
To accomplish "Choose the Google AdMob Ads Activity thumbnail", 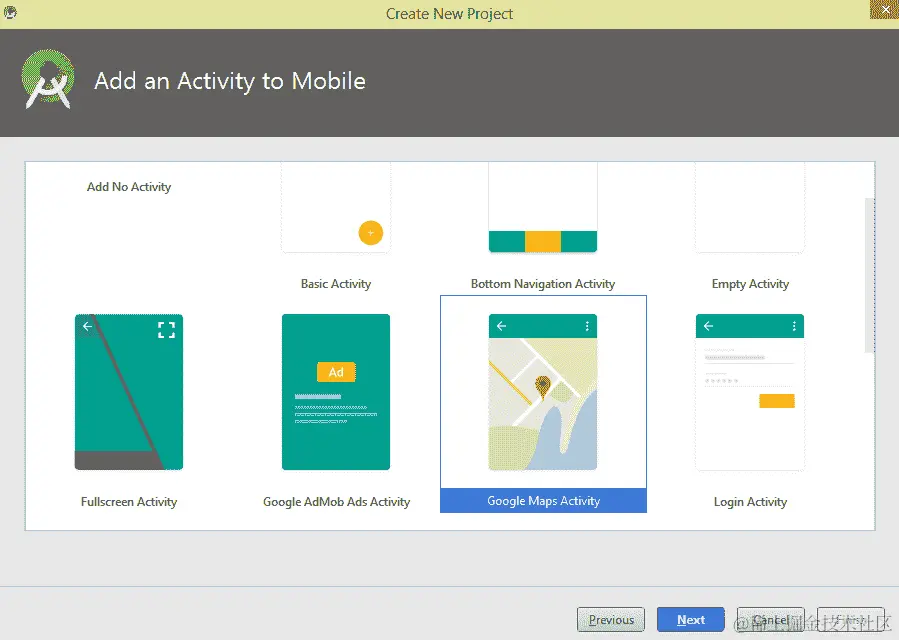I will click(x=336, y=392).
